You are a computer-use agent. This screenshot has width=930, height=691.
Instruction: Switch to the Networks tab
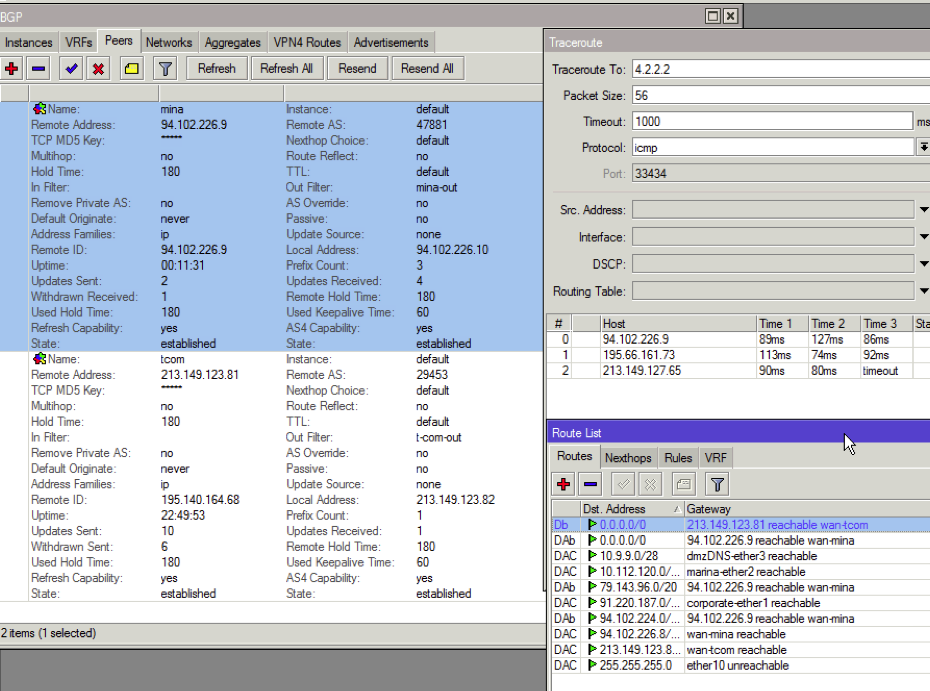click(168, 42)
